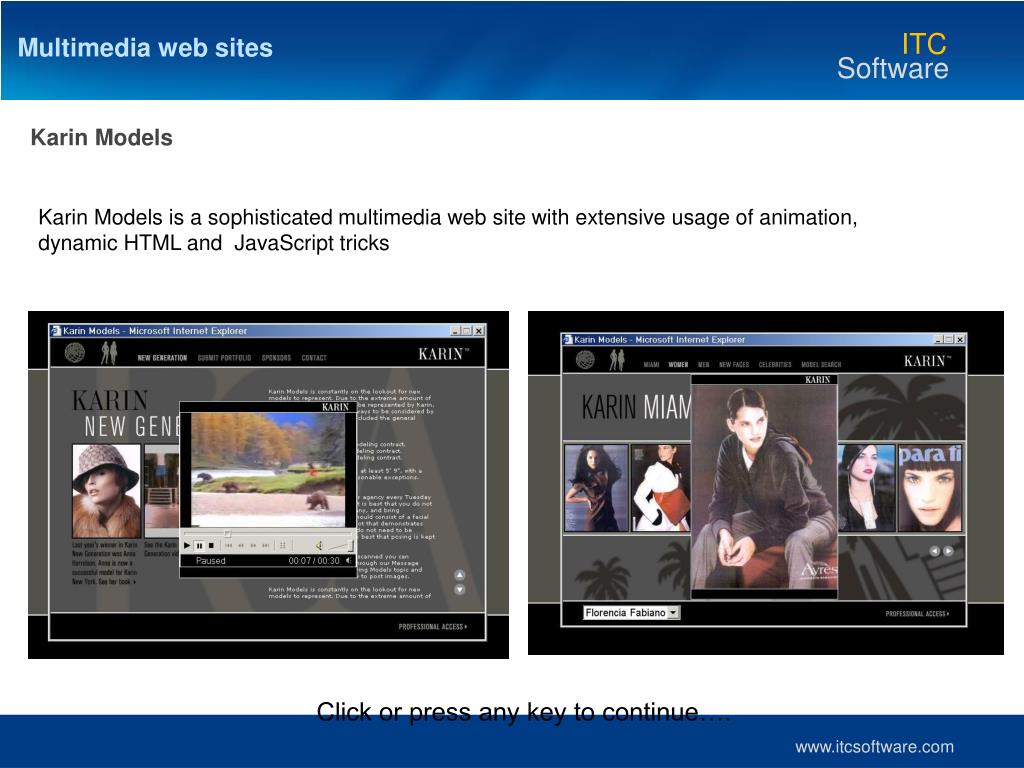Show next gallery images with the right arrow
This screenshot has width=1024, height=768.
tap(948, 551)
